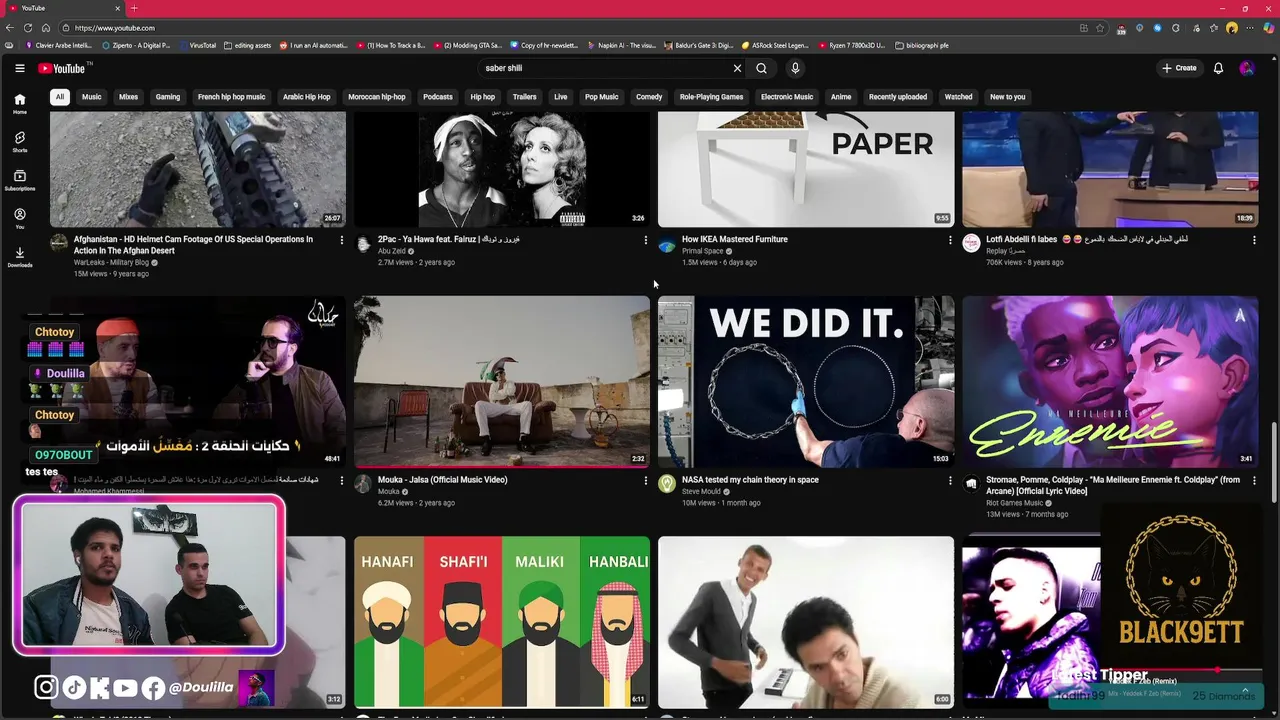Image resolution: width=1280 pixels, height=720 pixels.
Task: Open Abu Zeid channel avatar
Action: 363,244
